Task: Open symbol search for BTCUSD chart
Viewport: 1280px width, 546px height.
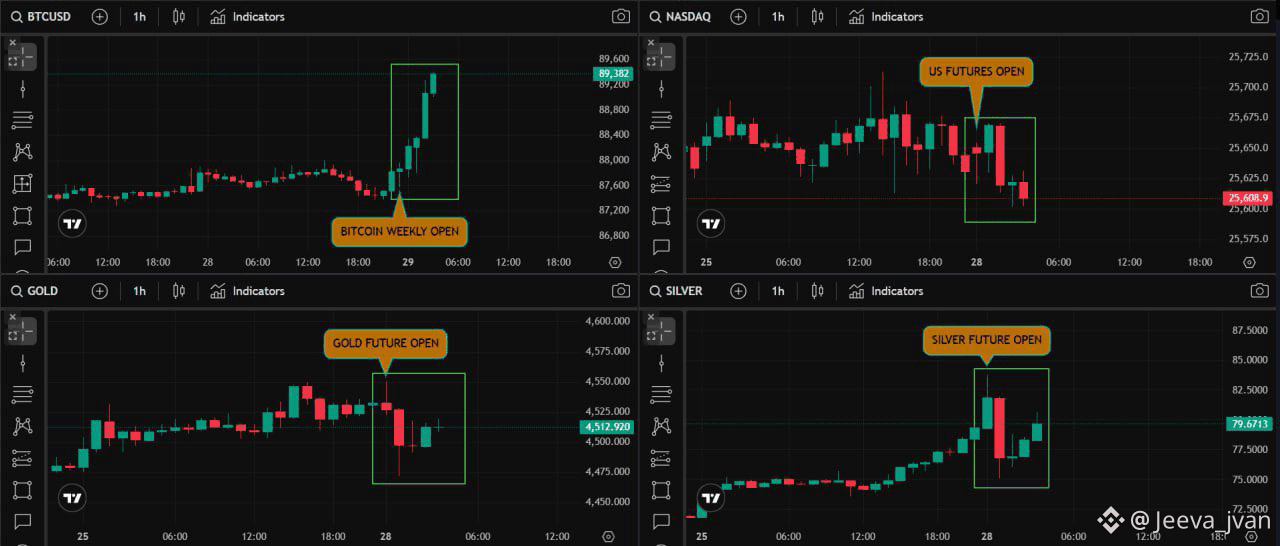Action: point(42,17)
